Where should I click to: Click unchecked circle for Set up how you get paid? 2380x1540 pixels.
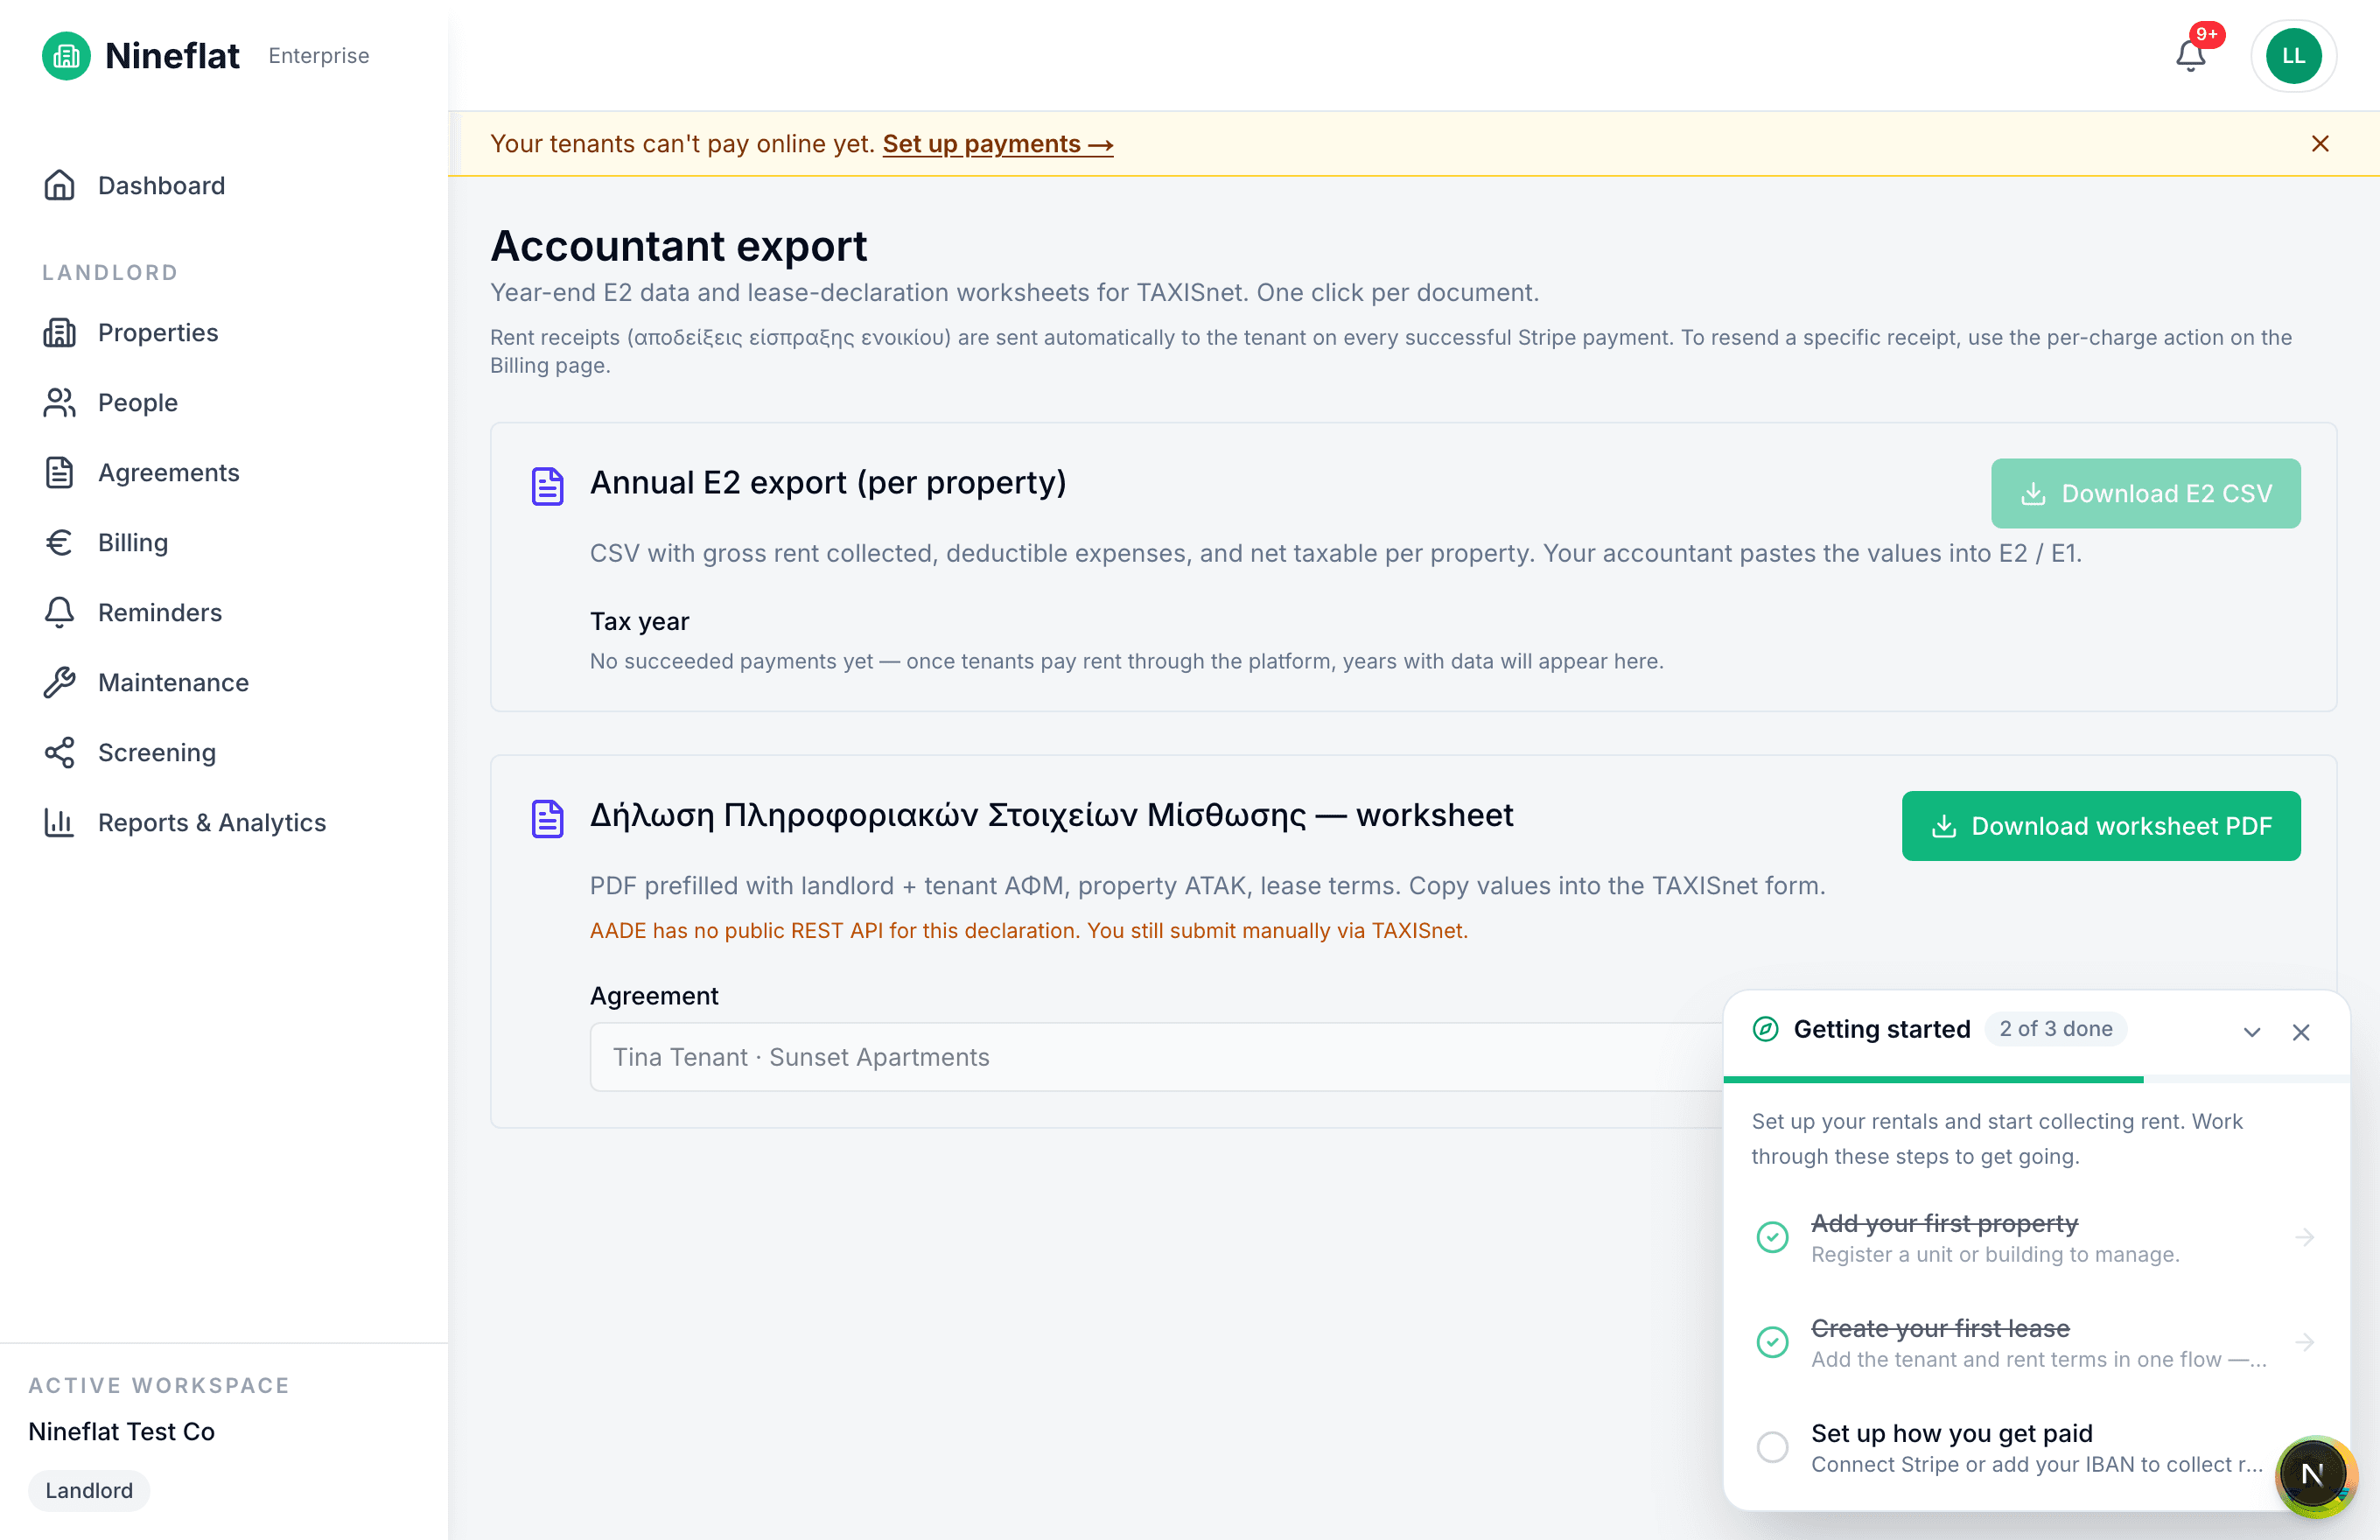pos(1773,1448)
